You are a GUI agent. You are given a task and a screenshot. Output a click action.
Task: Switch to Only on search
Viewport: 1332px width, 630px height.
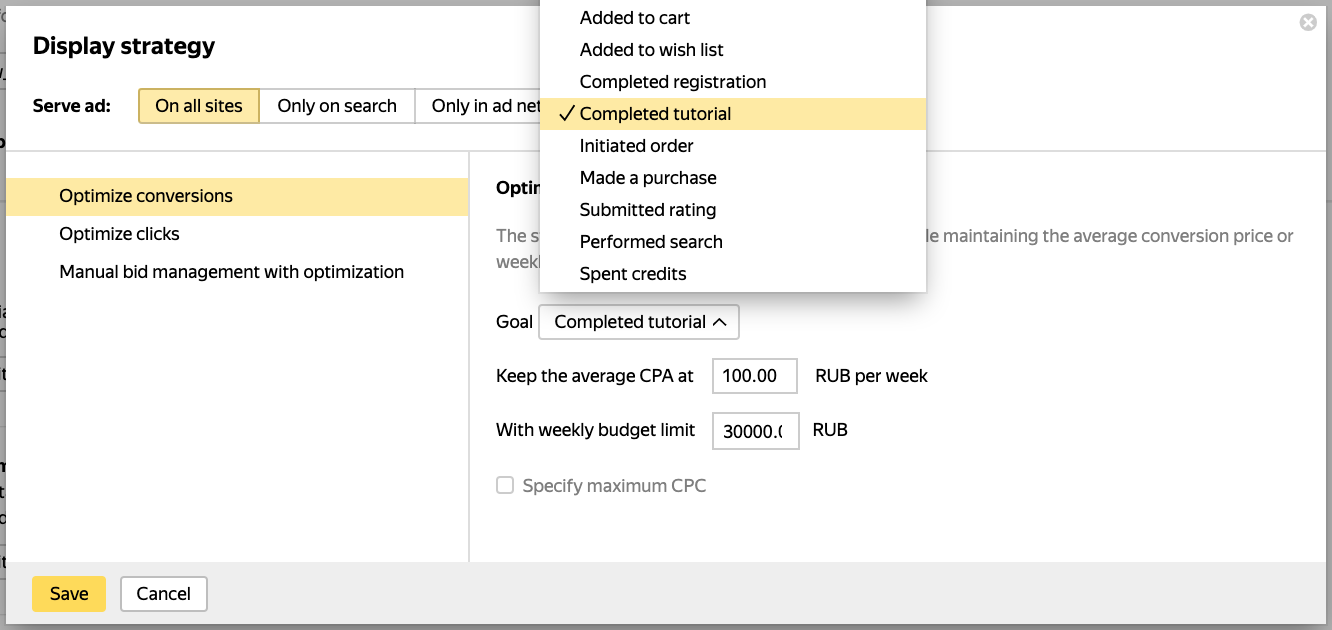[x=337, y=106]
